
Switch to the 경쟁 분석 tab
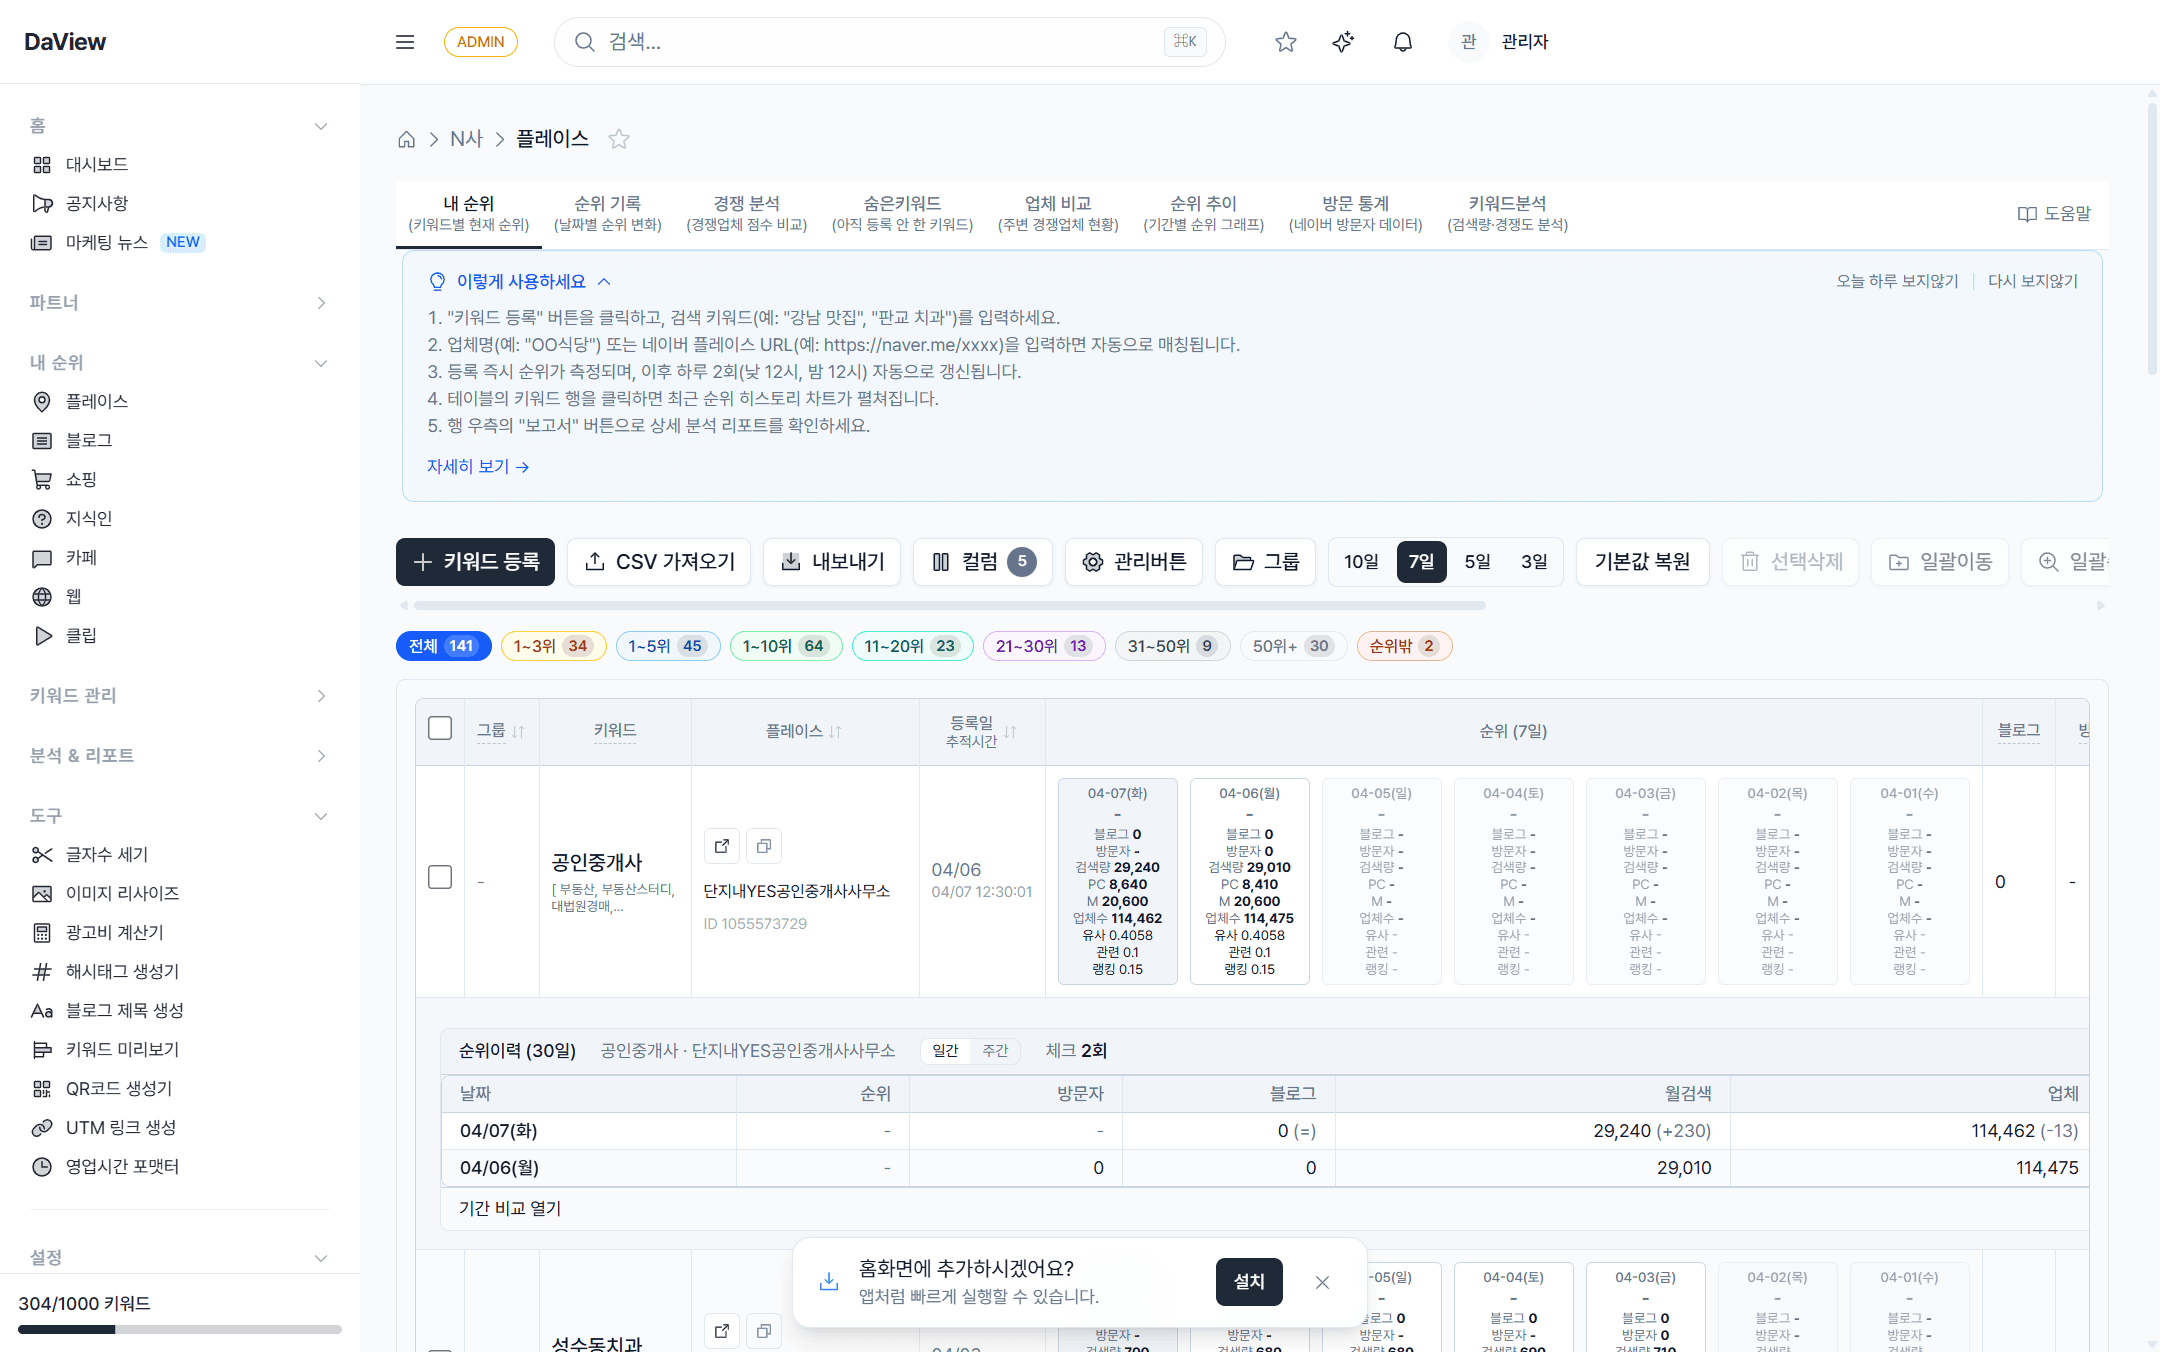pyautogui.click(x=746, y=212)
